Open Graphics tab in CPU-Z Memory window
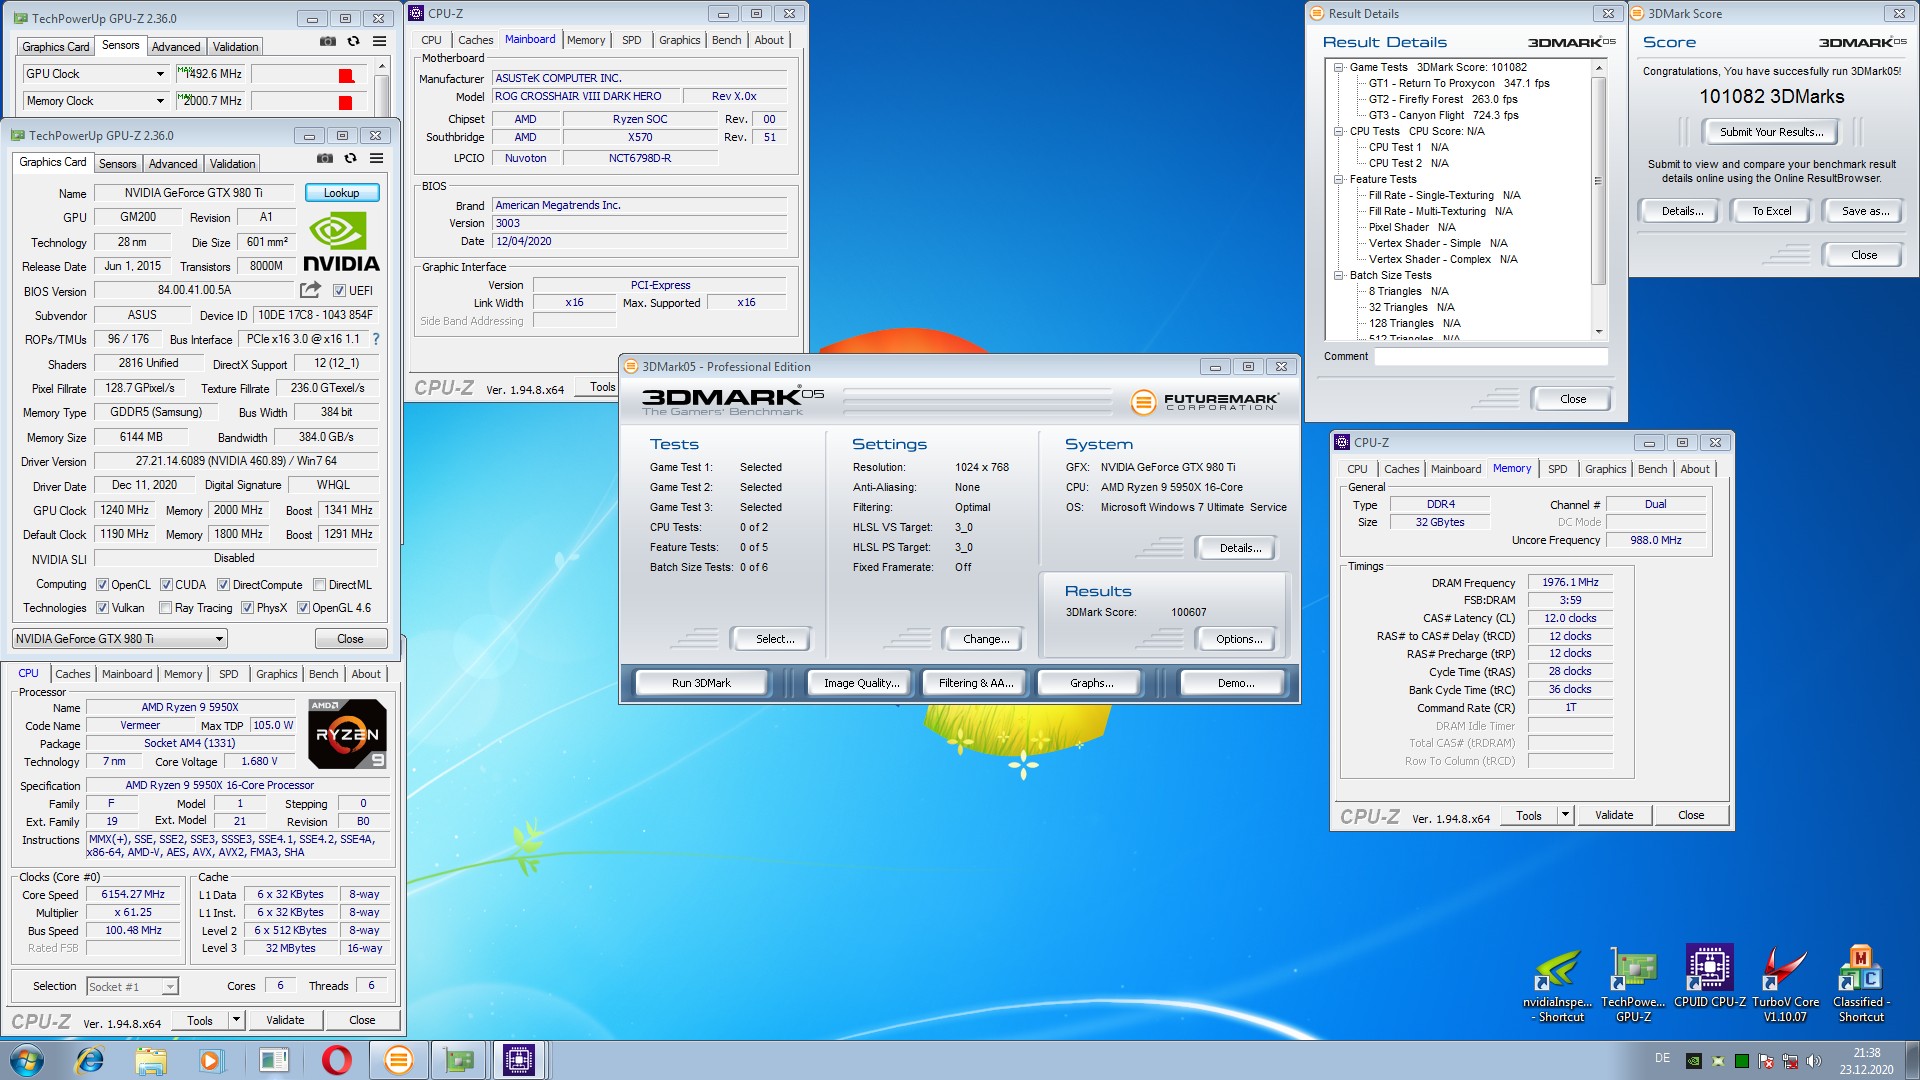 1605,469
